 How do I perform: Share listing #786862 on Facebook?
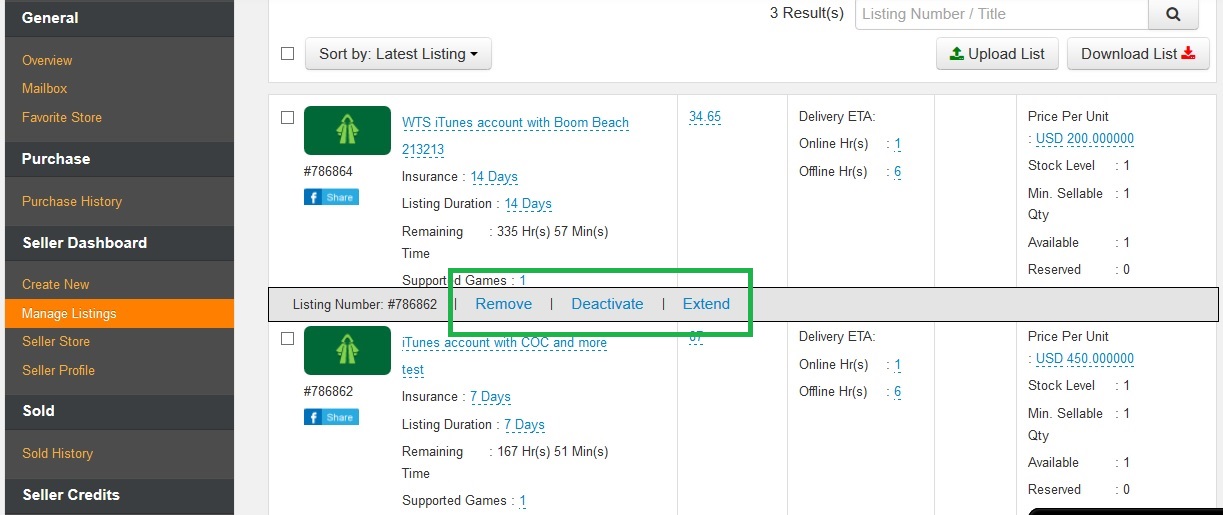[331, 417]
